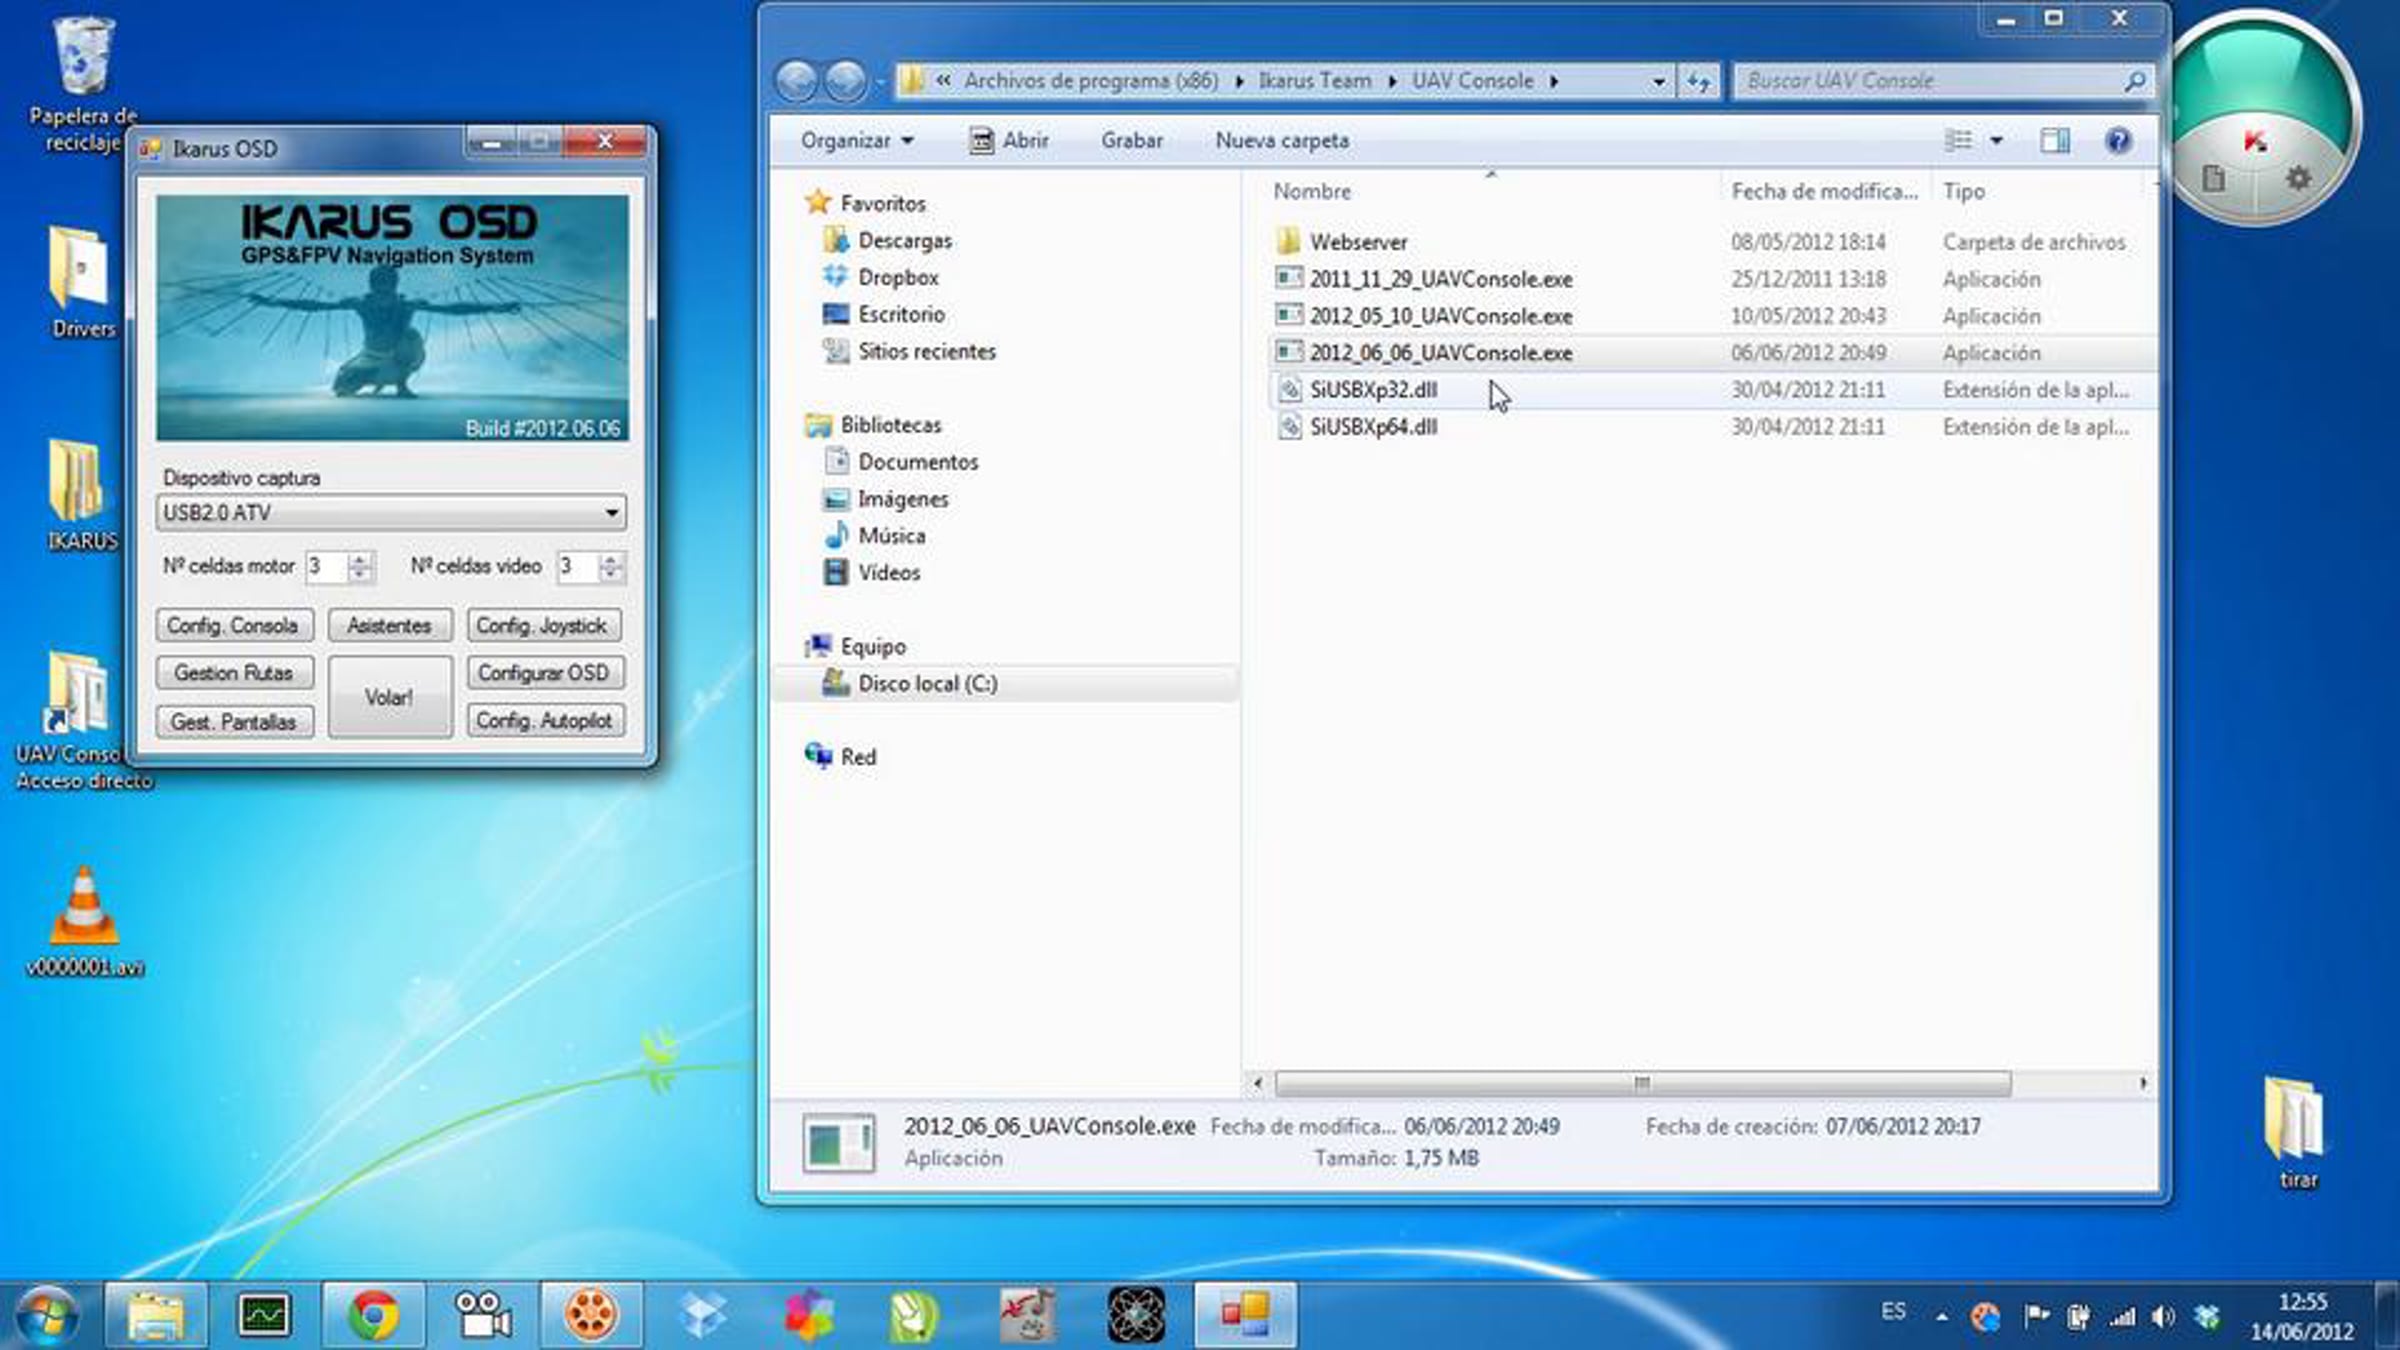Click the Dropbox taskbar icon

(702, 1315)
